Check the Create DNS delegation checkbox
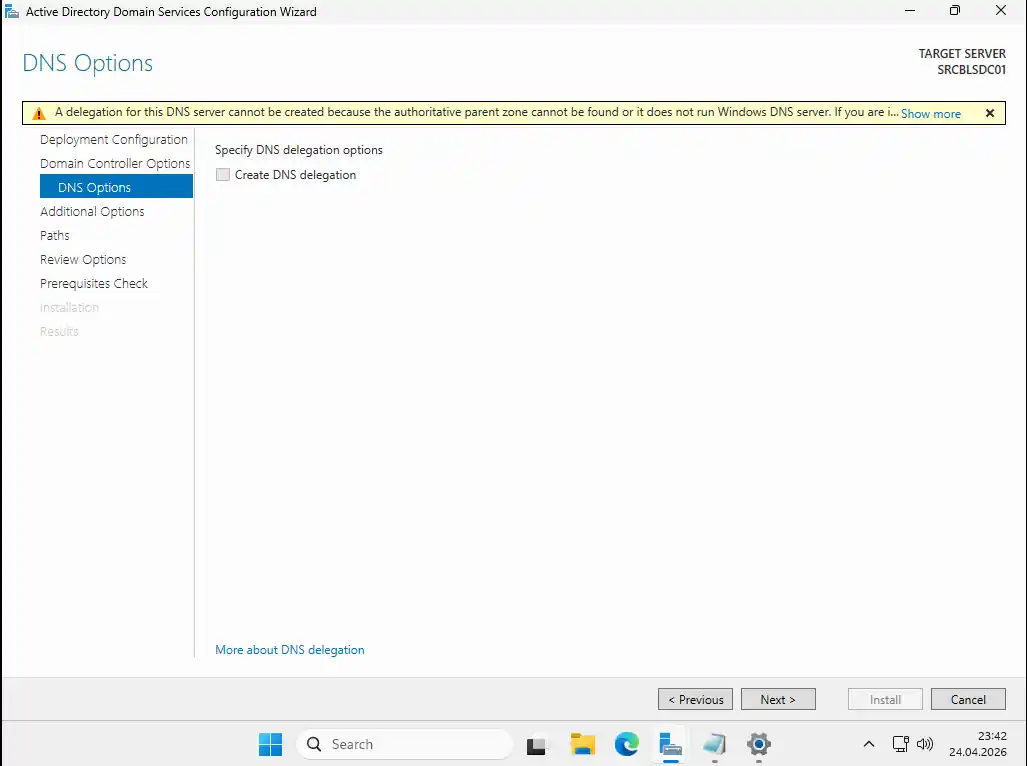 pyautogui.click(x=223, y=175)
